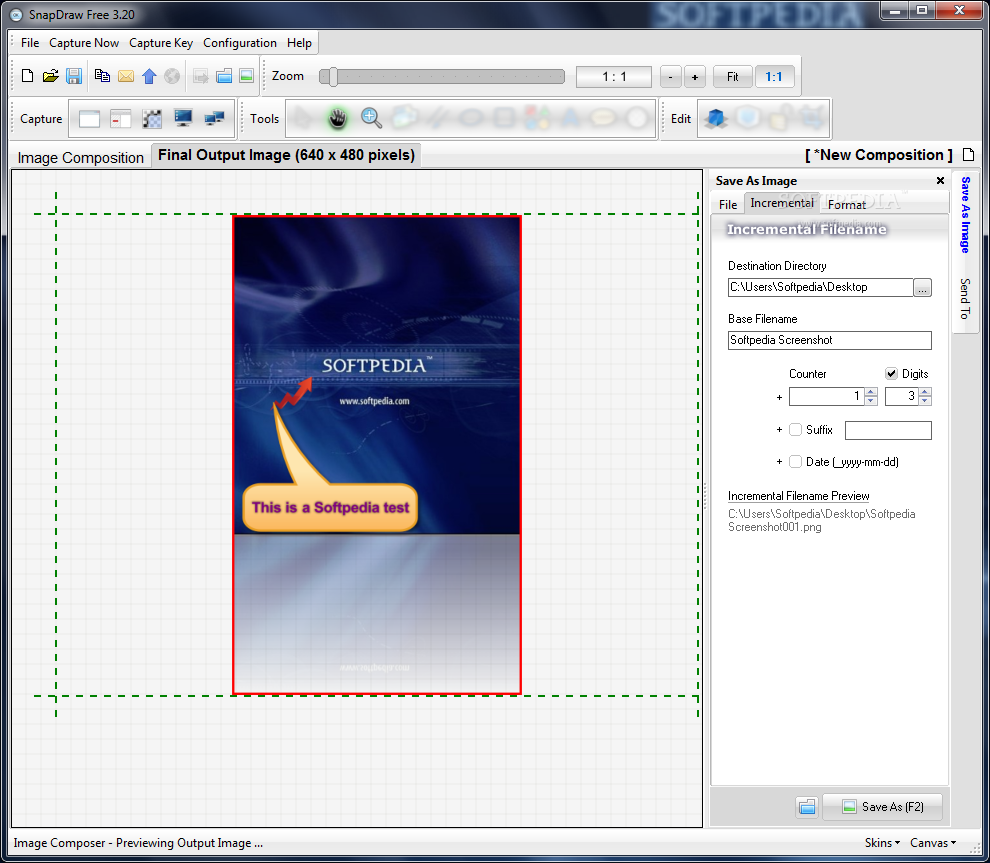Viewport: 990px width, 863px height.
Task: Click the 1 : 1 zoom ratio field
Action: 614,77
